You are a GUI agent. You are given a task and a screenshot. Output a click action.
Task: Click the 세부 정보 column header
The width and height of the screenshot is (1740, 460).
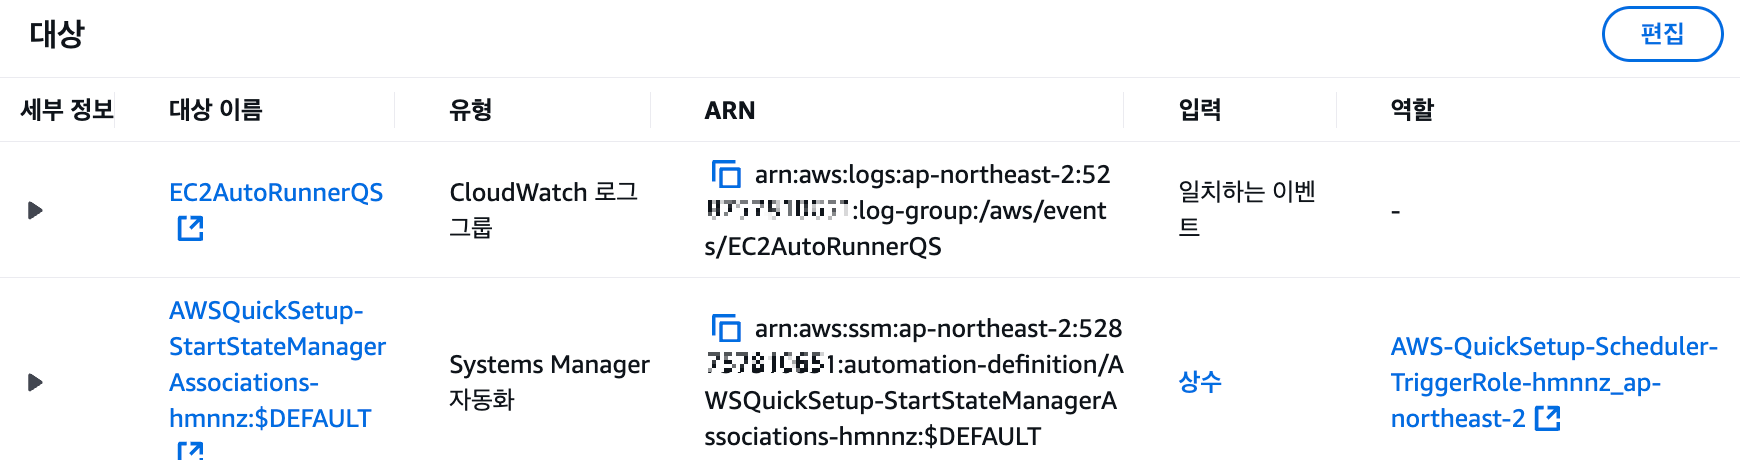pos(67,110)
